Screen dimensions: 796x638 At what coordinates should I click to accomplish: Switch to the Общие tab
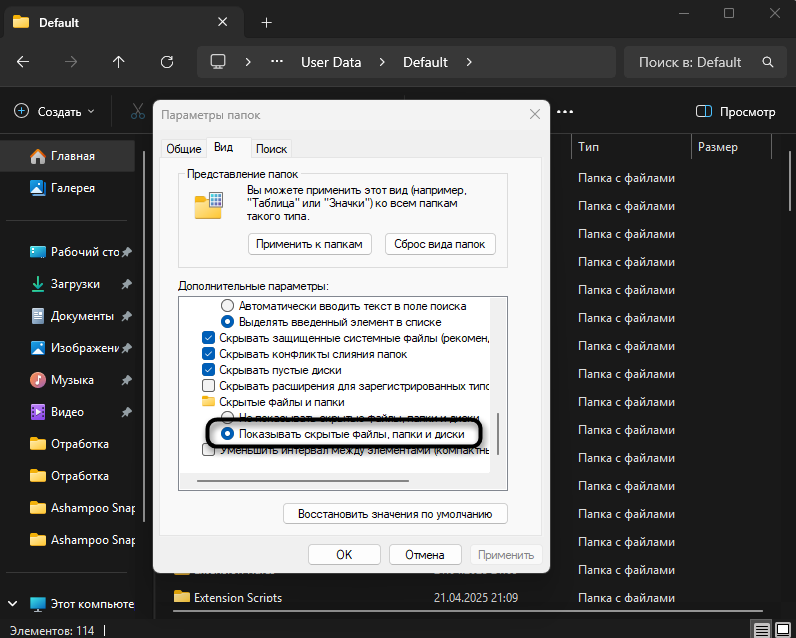pos(183,148)
